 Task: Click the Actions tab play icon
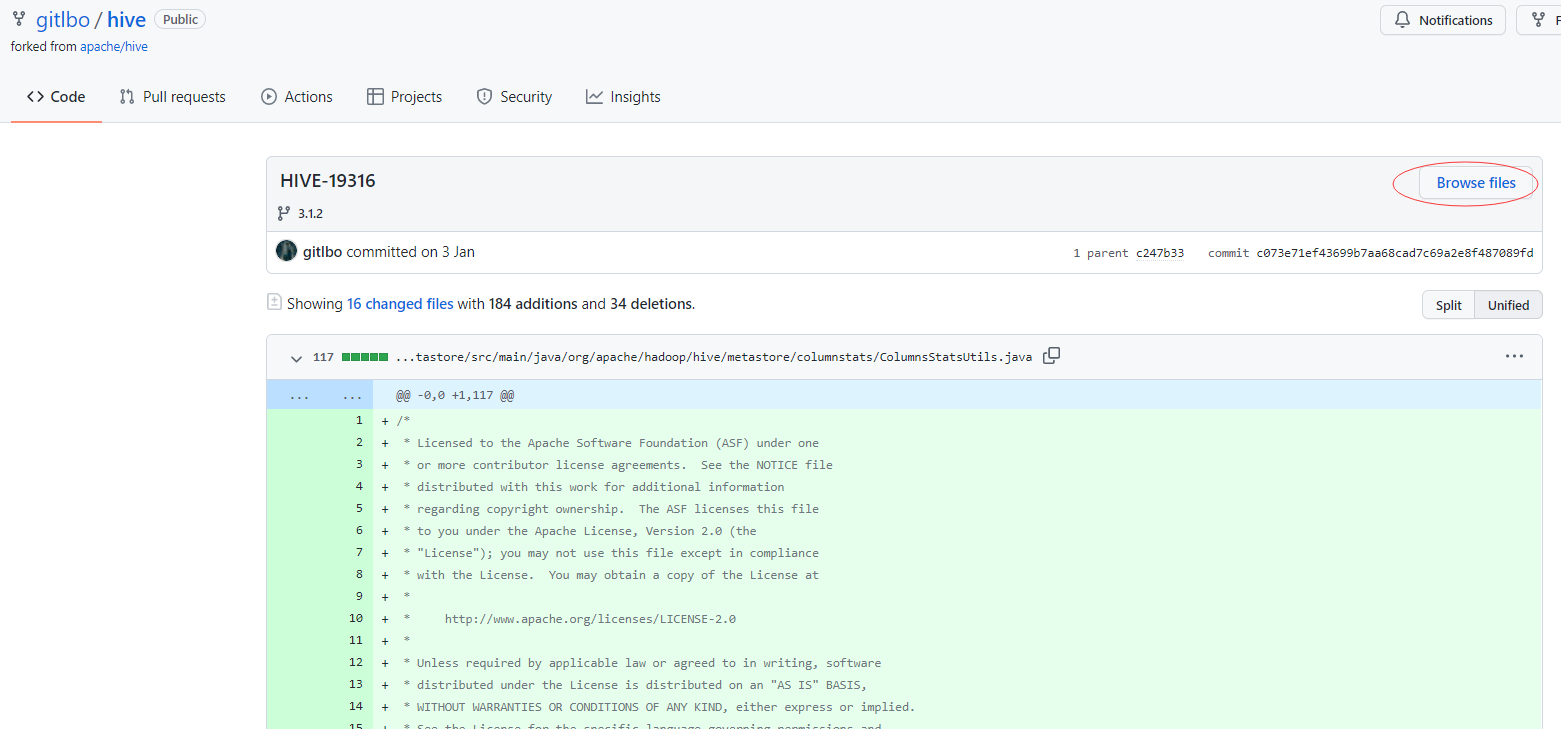269,97
